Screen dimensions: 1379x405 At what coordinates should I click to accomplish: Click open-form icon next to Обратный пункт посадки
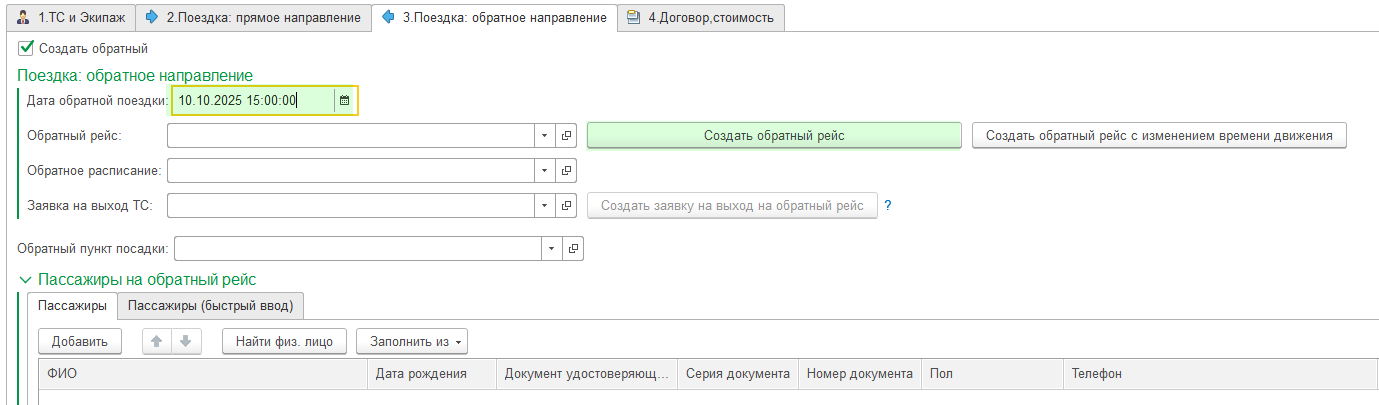573,248
